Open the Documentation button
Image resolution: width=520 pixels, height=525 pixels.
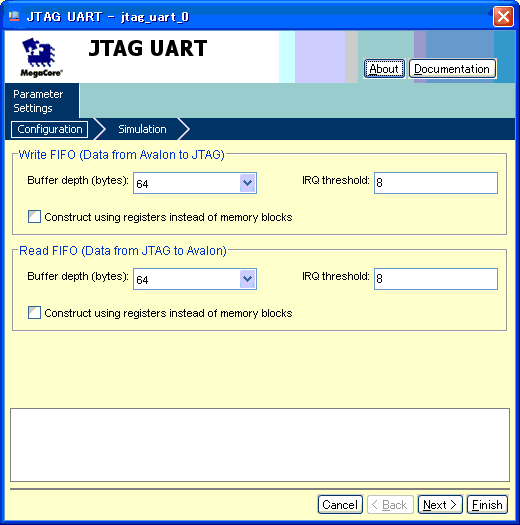(x=452, y=69)
